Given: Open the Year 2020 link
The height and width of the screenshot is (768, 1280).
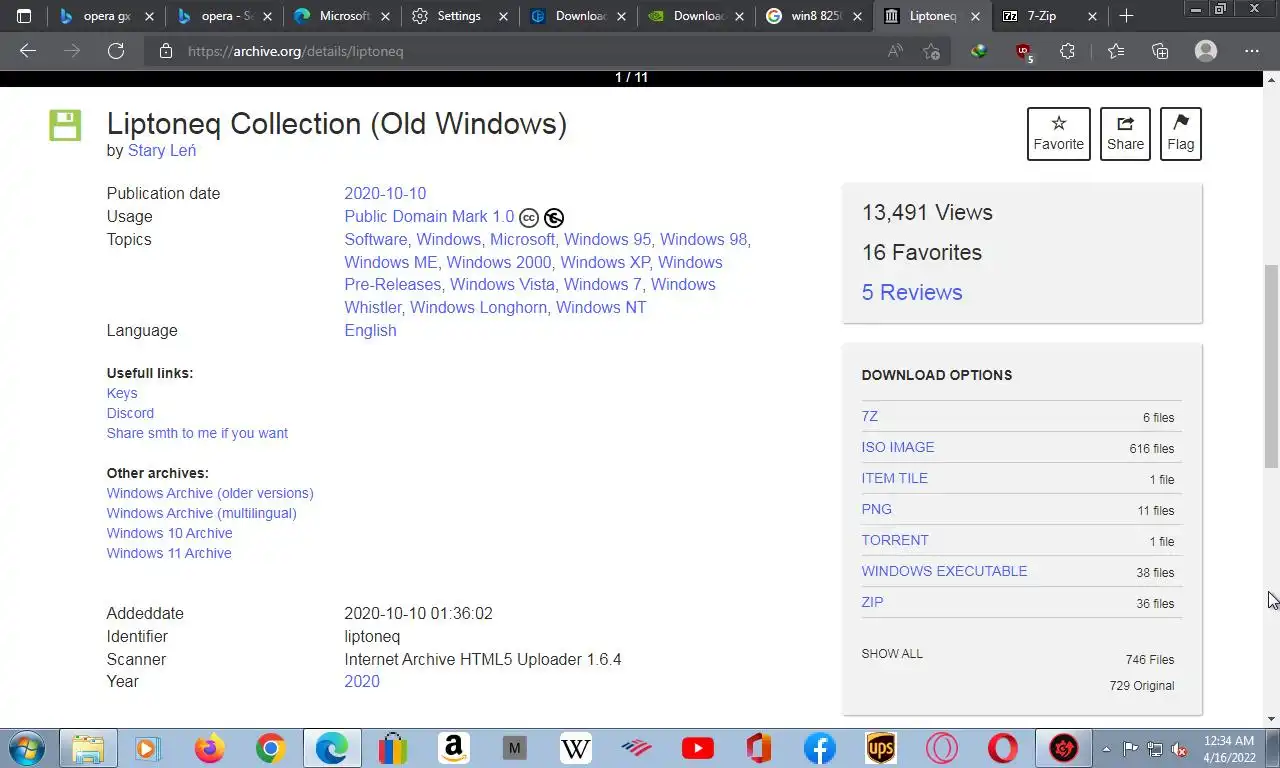Looking at the screenshot, I should pyautogui.click(x=362, y=681).
